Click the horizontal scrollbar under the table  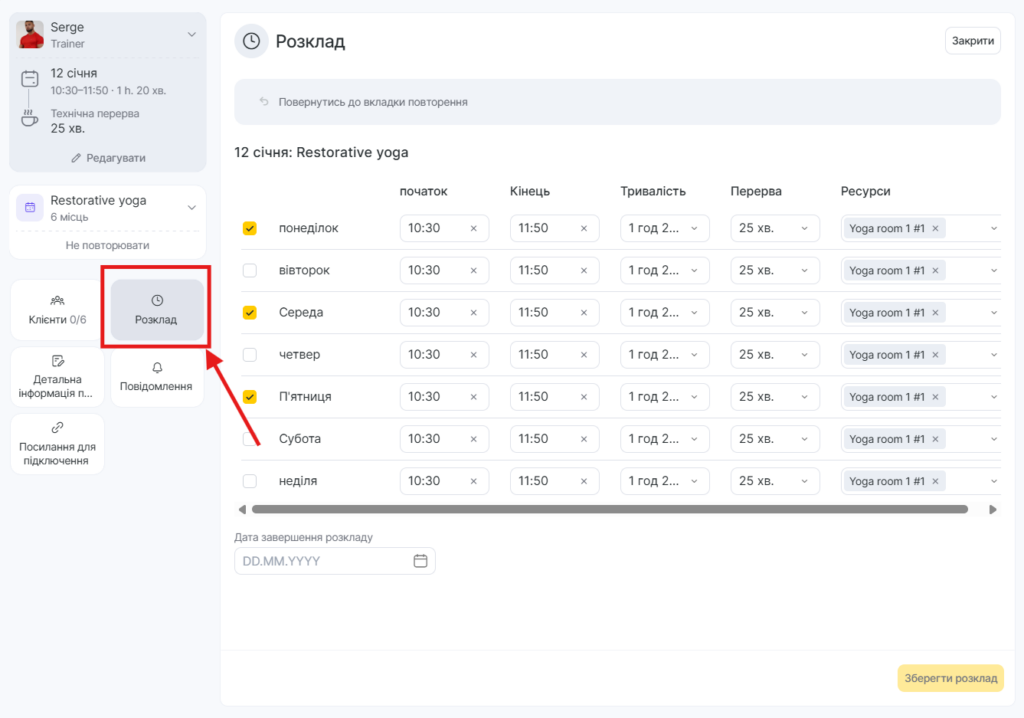pos(609,509)
